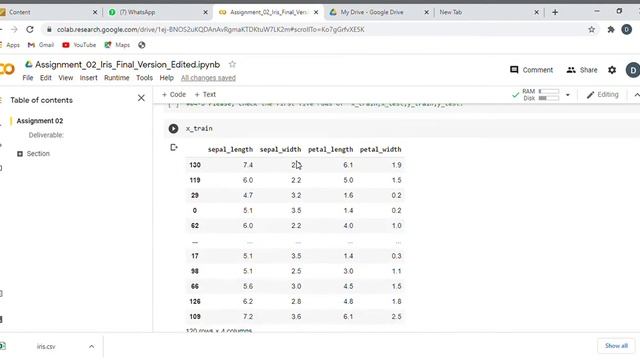Open the Edit menu
640x360 pixels.
pos(46,78)
